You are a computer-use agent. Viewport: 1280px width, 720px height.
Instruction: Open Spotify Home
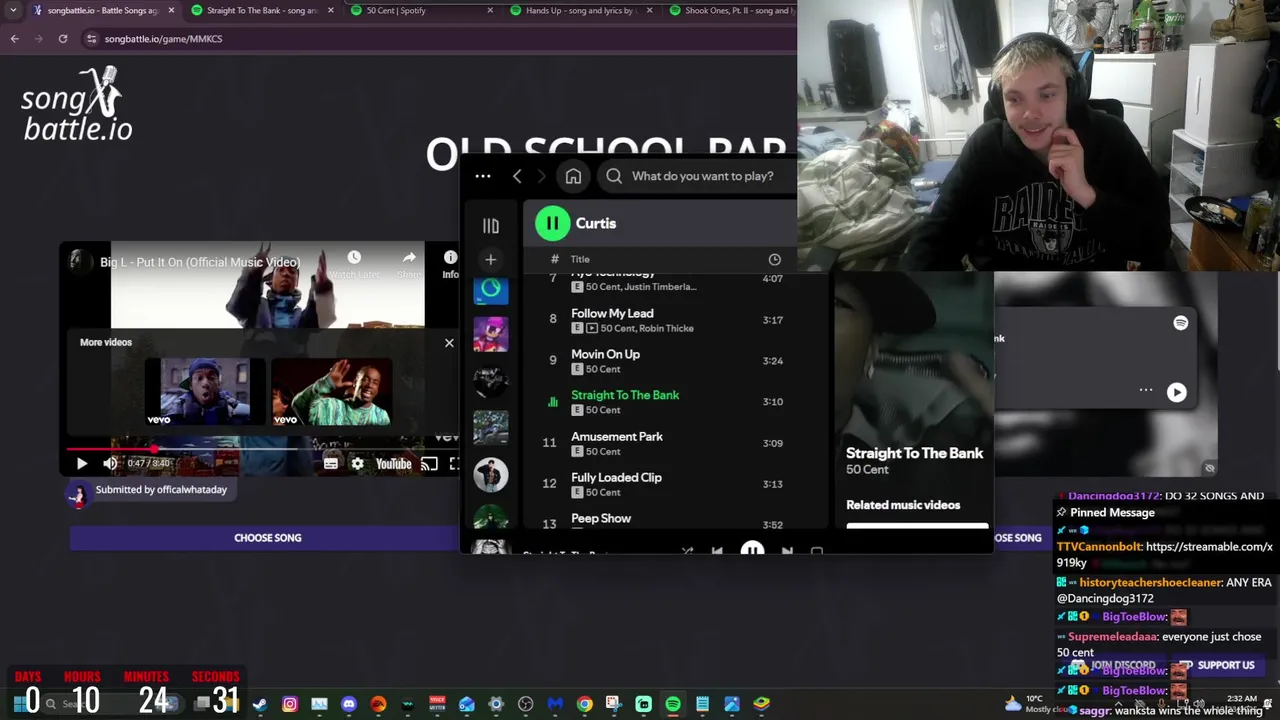point(573,176)
